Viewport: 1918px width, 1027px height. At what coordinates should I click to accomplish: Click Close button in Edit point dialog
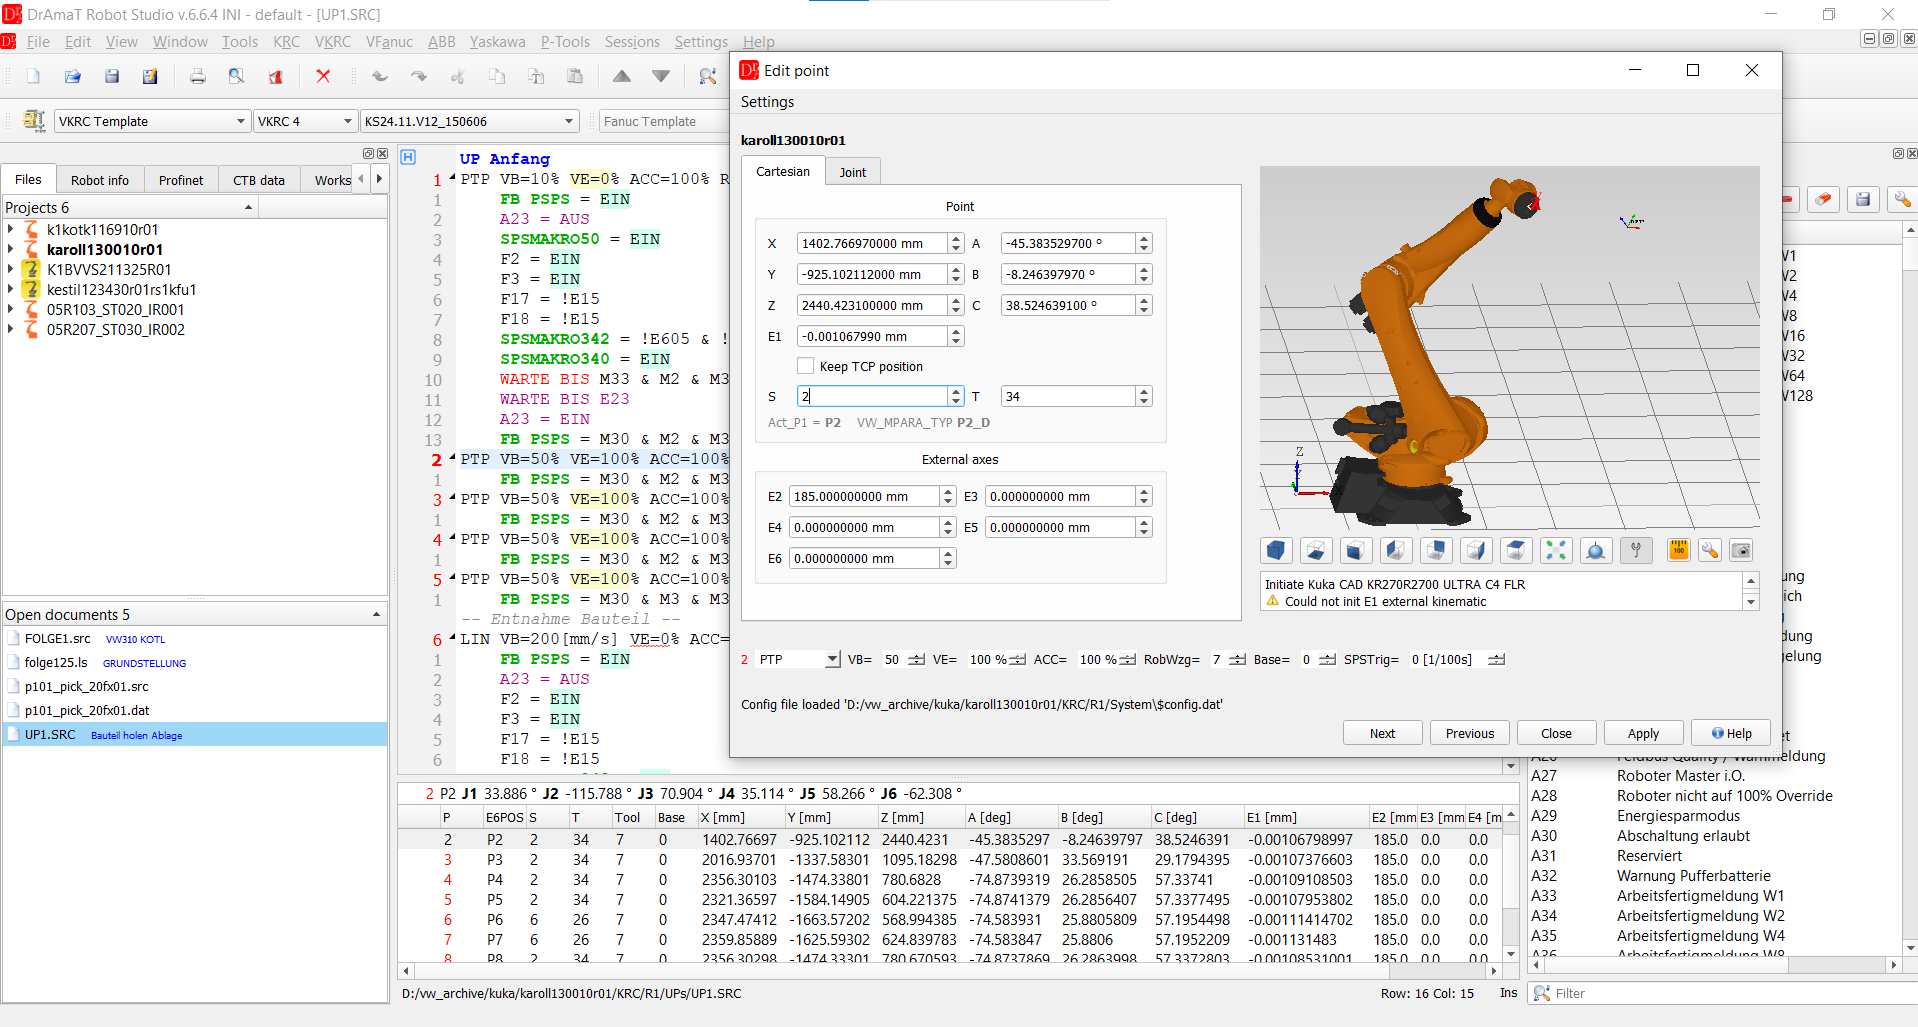1556,733
